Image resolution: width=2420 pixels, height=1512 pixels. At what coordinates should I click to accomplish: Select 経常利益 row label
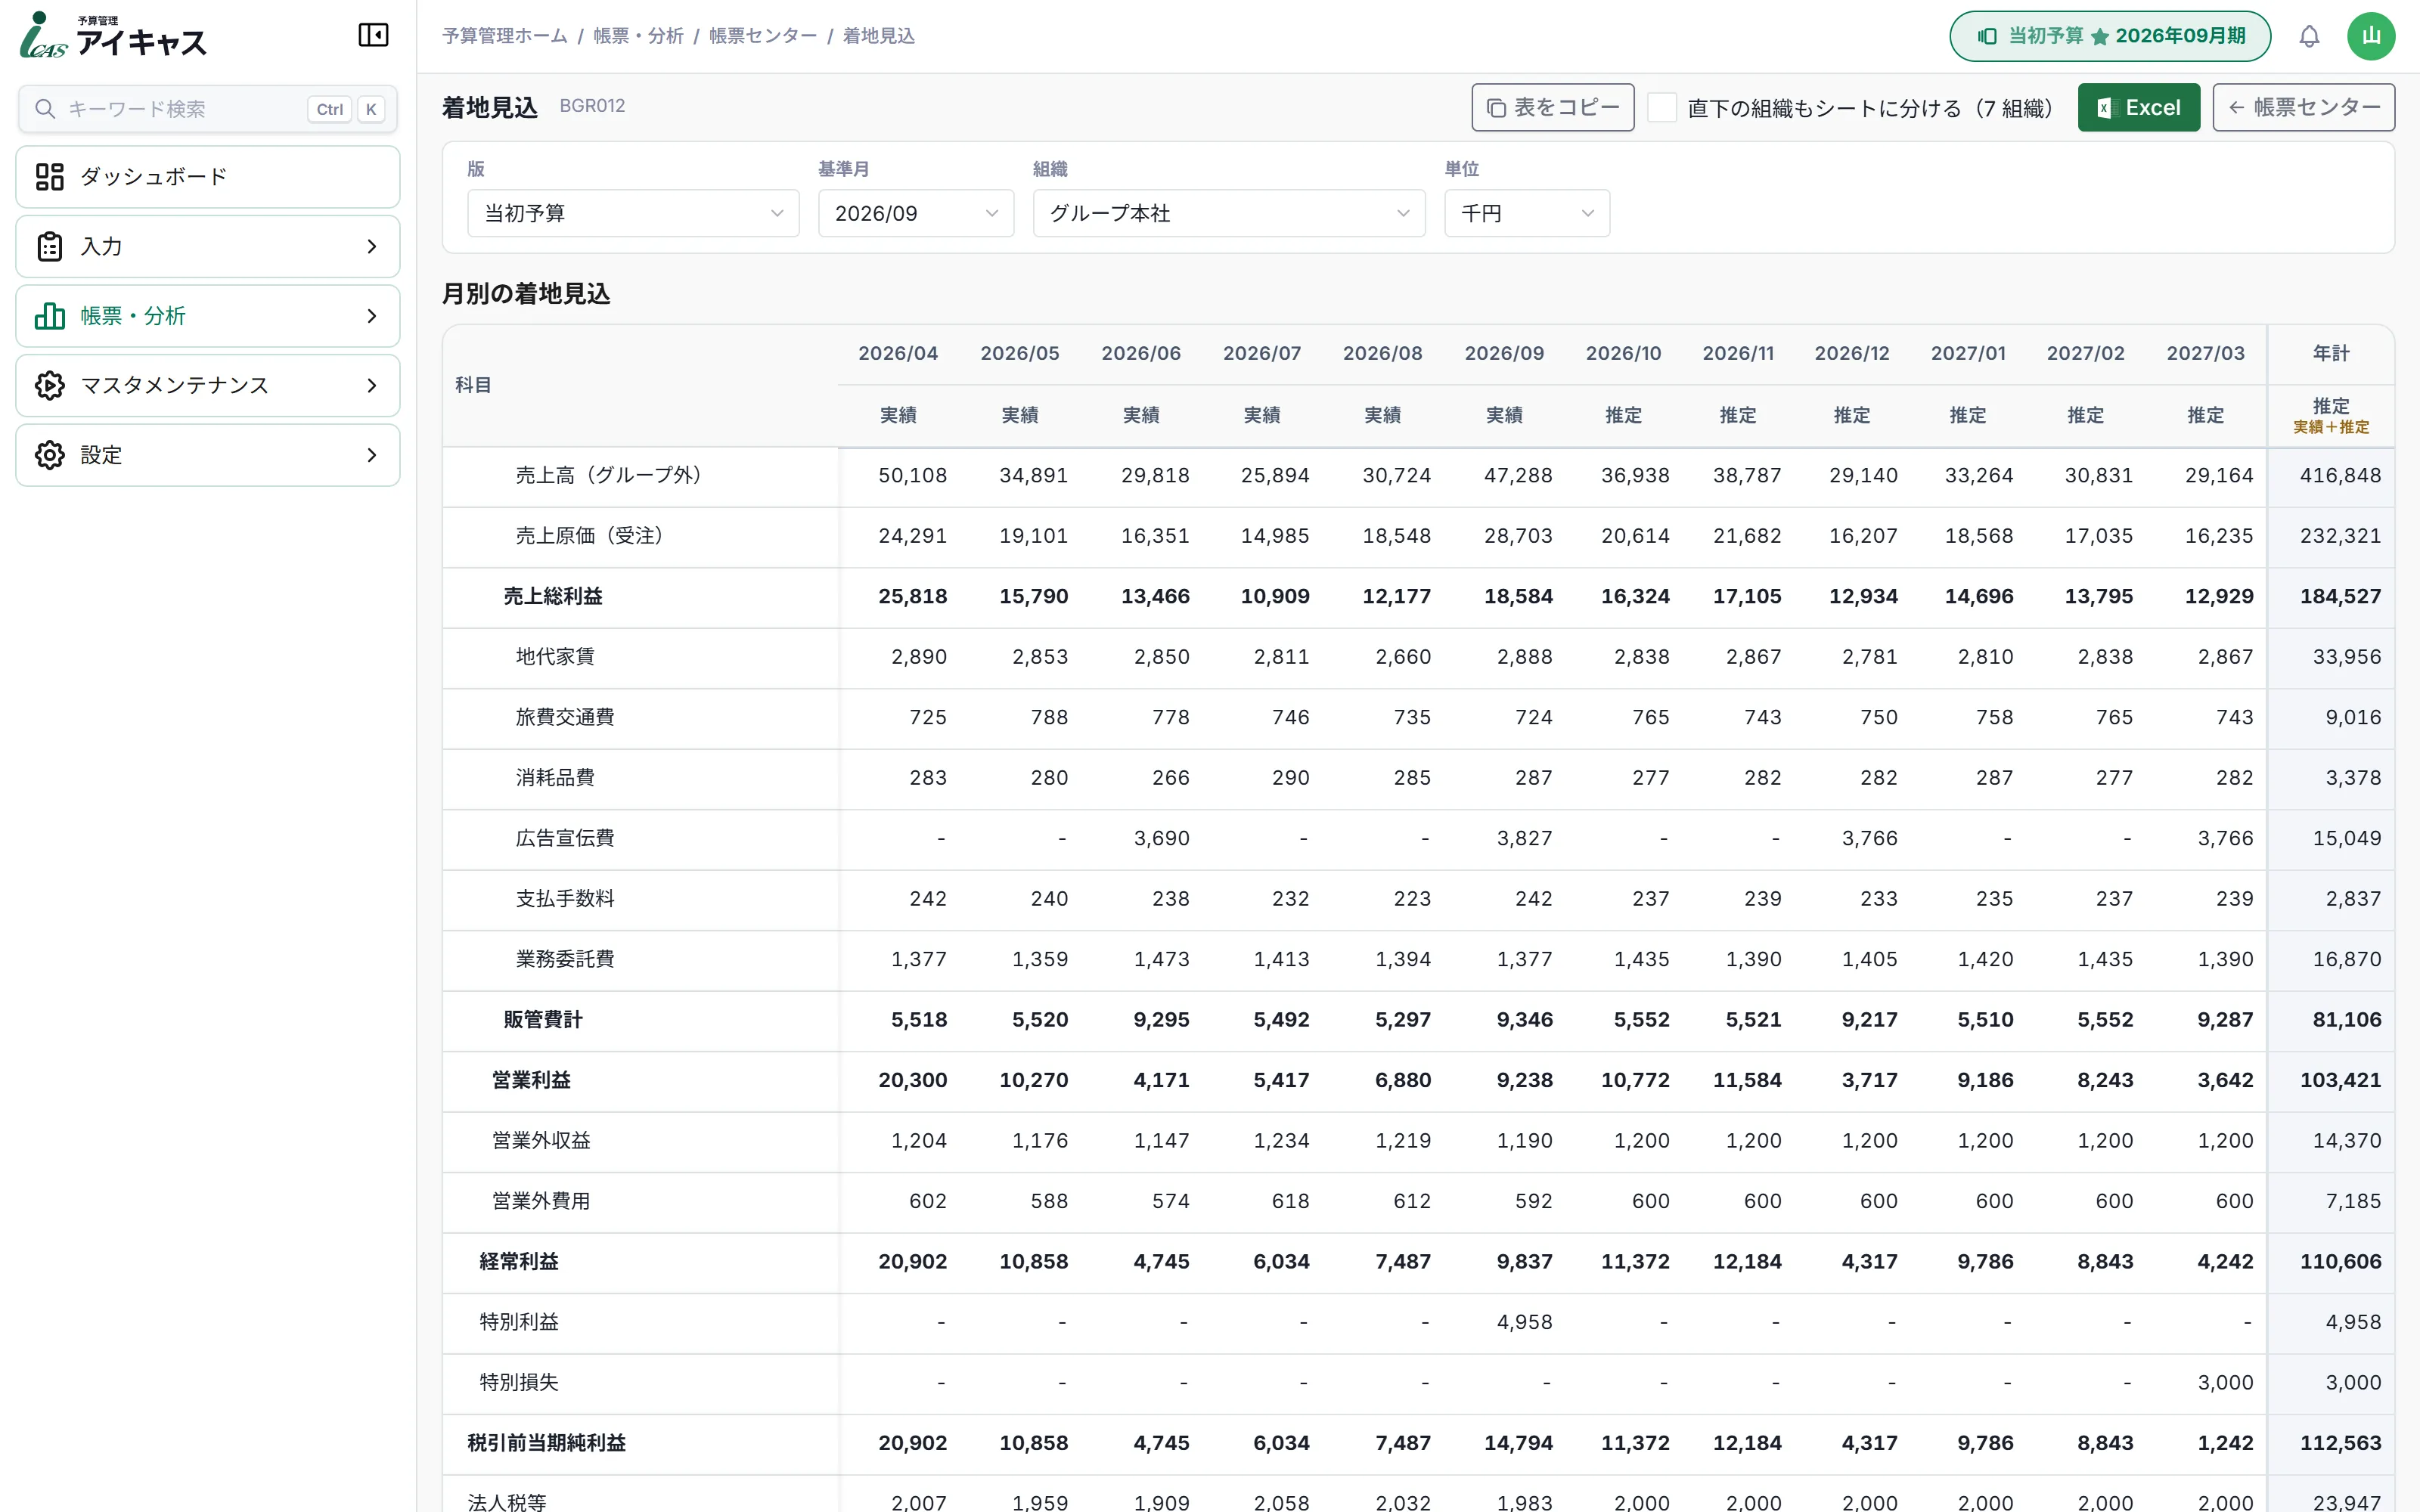[519, 1262]
